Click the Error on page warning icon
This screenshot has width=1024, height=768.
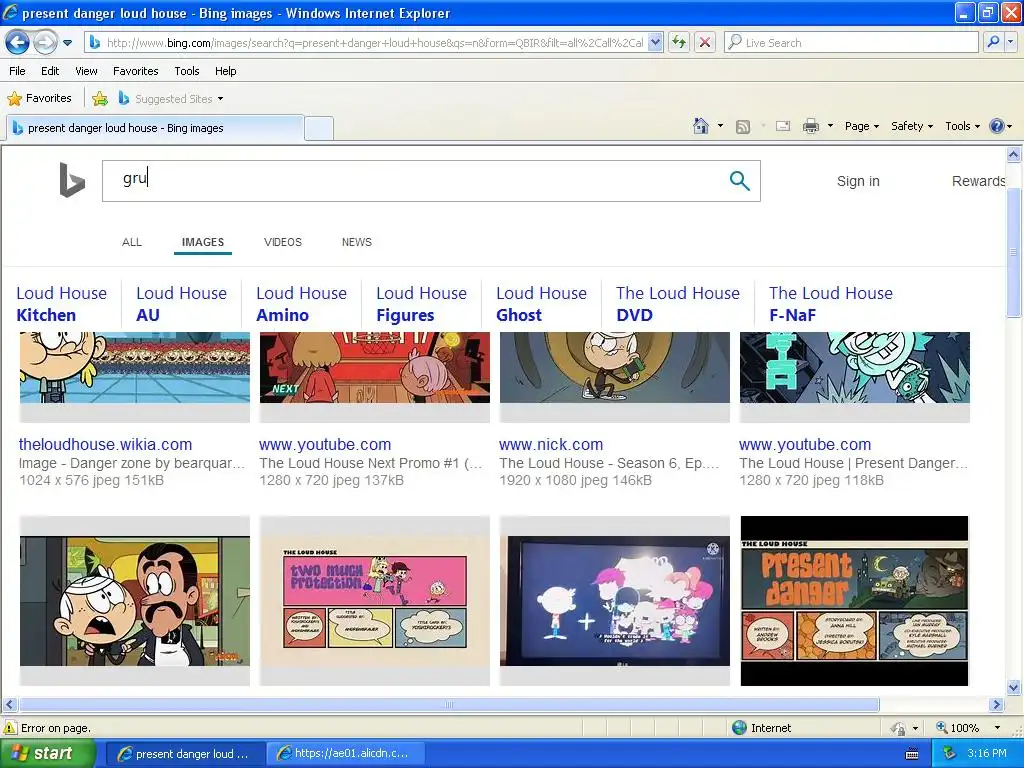coord(10,728)
